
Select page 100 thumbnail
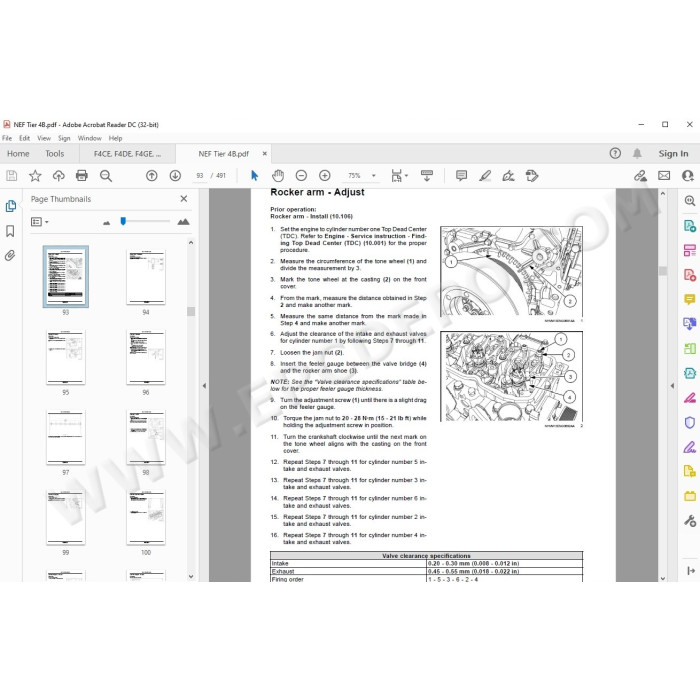[146, 517]
